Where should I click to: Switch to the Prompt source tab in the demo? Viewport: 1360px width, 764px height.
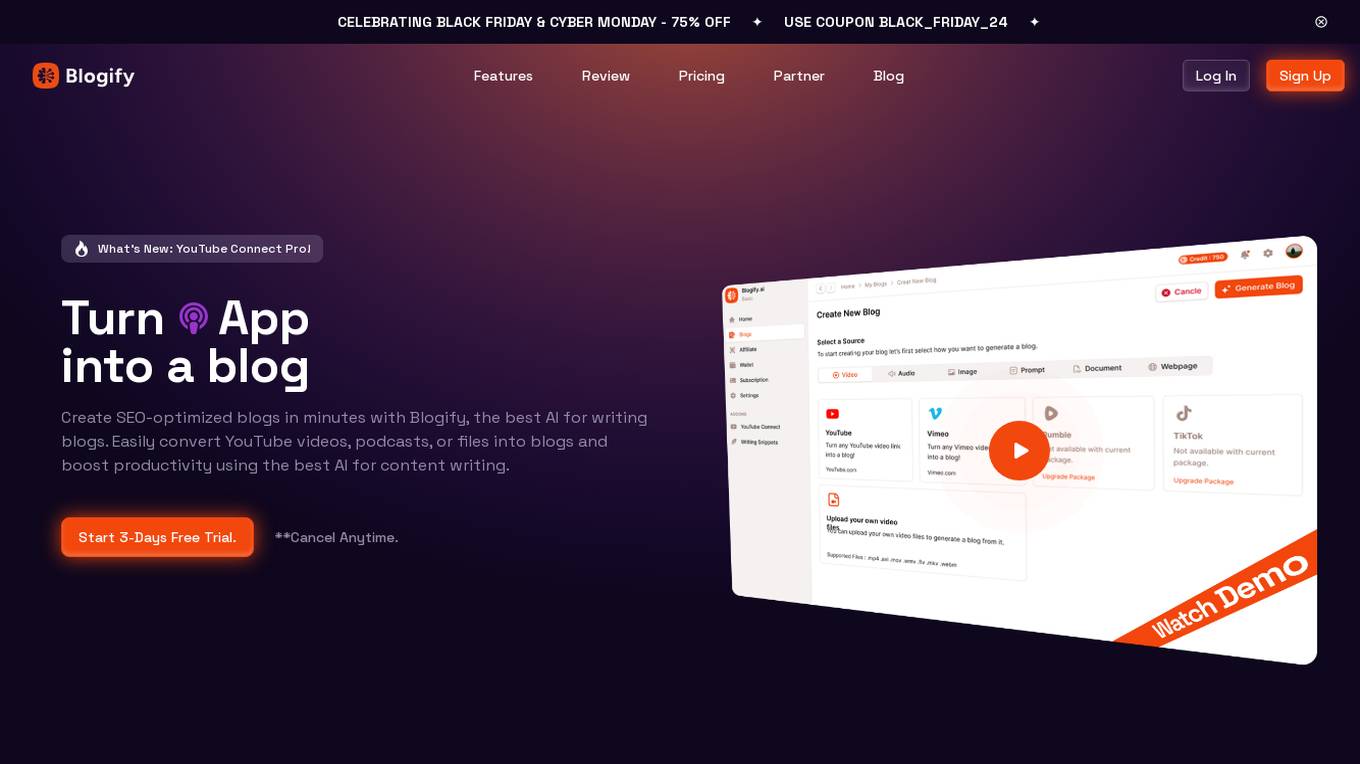pyautogui.click(x=1027, y=370)
